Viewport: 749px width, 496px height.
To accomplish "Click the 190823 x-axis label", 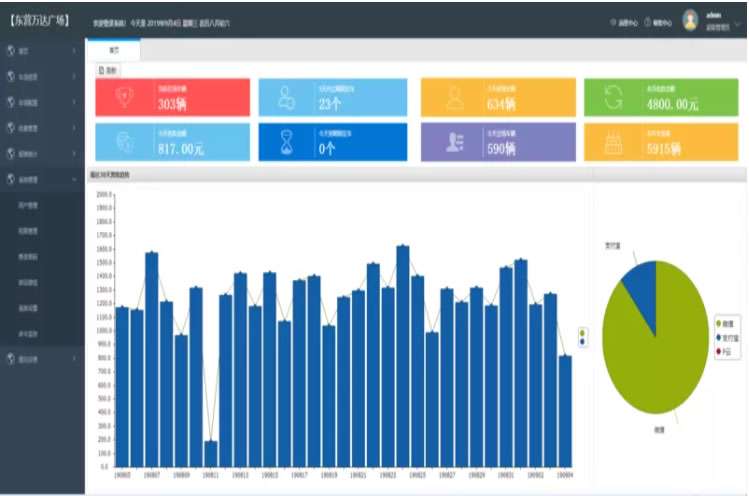I will [388, 475].
